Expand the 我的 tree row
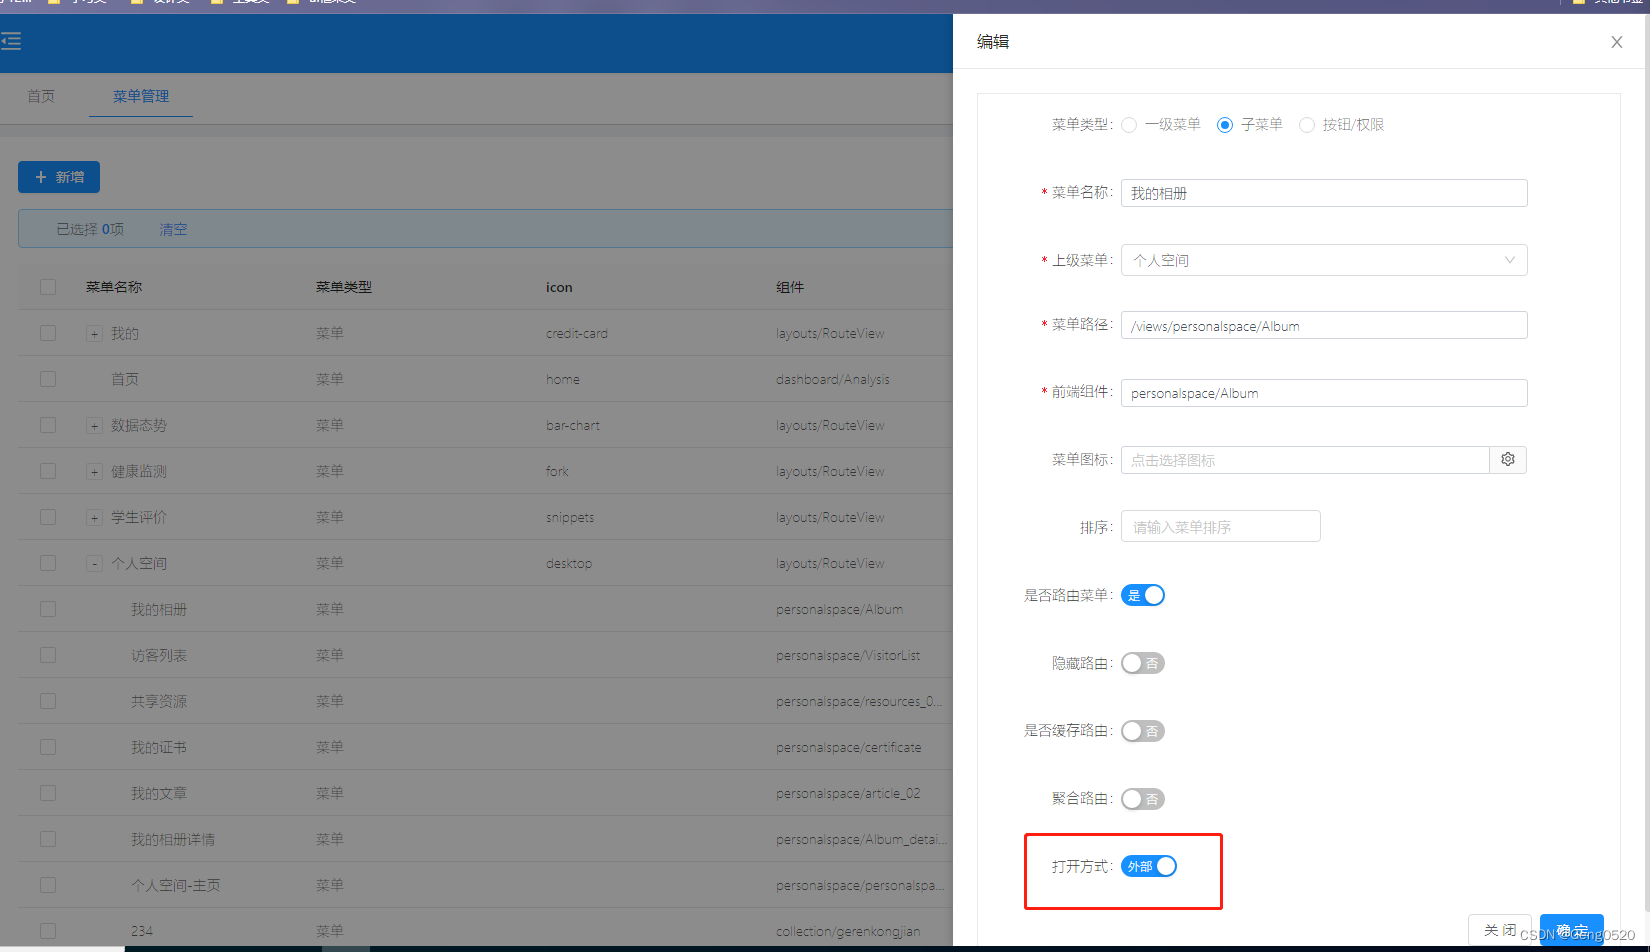This screenshot has width=1650, height=952. tap(94, 334)
